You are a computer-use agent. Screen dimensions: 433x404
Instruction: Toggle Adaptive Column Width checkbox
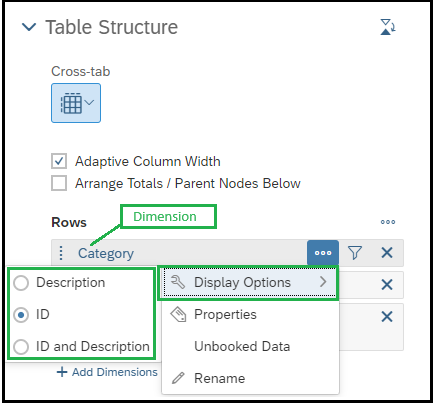[x=59, y=161]
